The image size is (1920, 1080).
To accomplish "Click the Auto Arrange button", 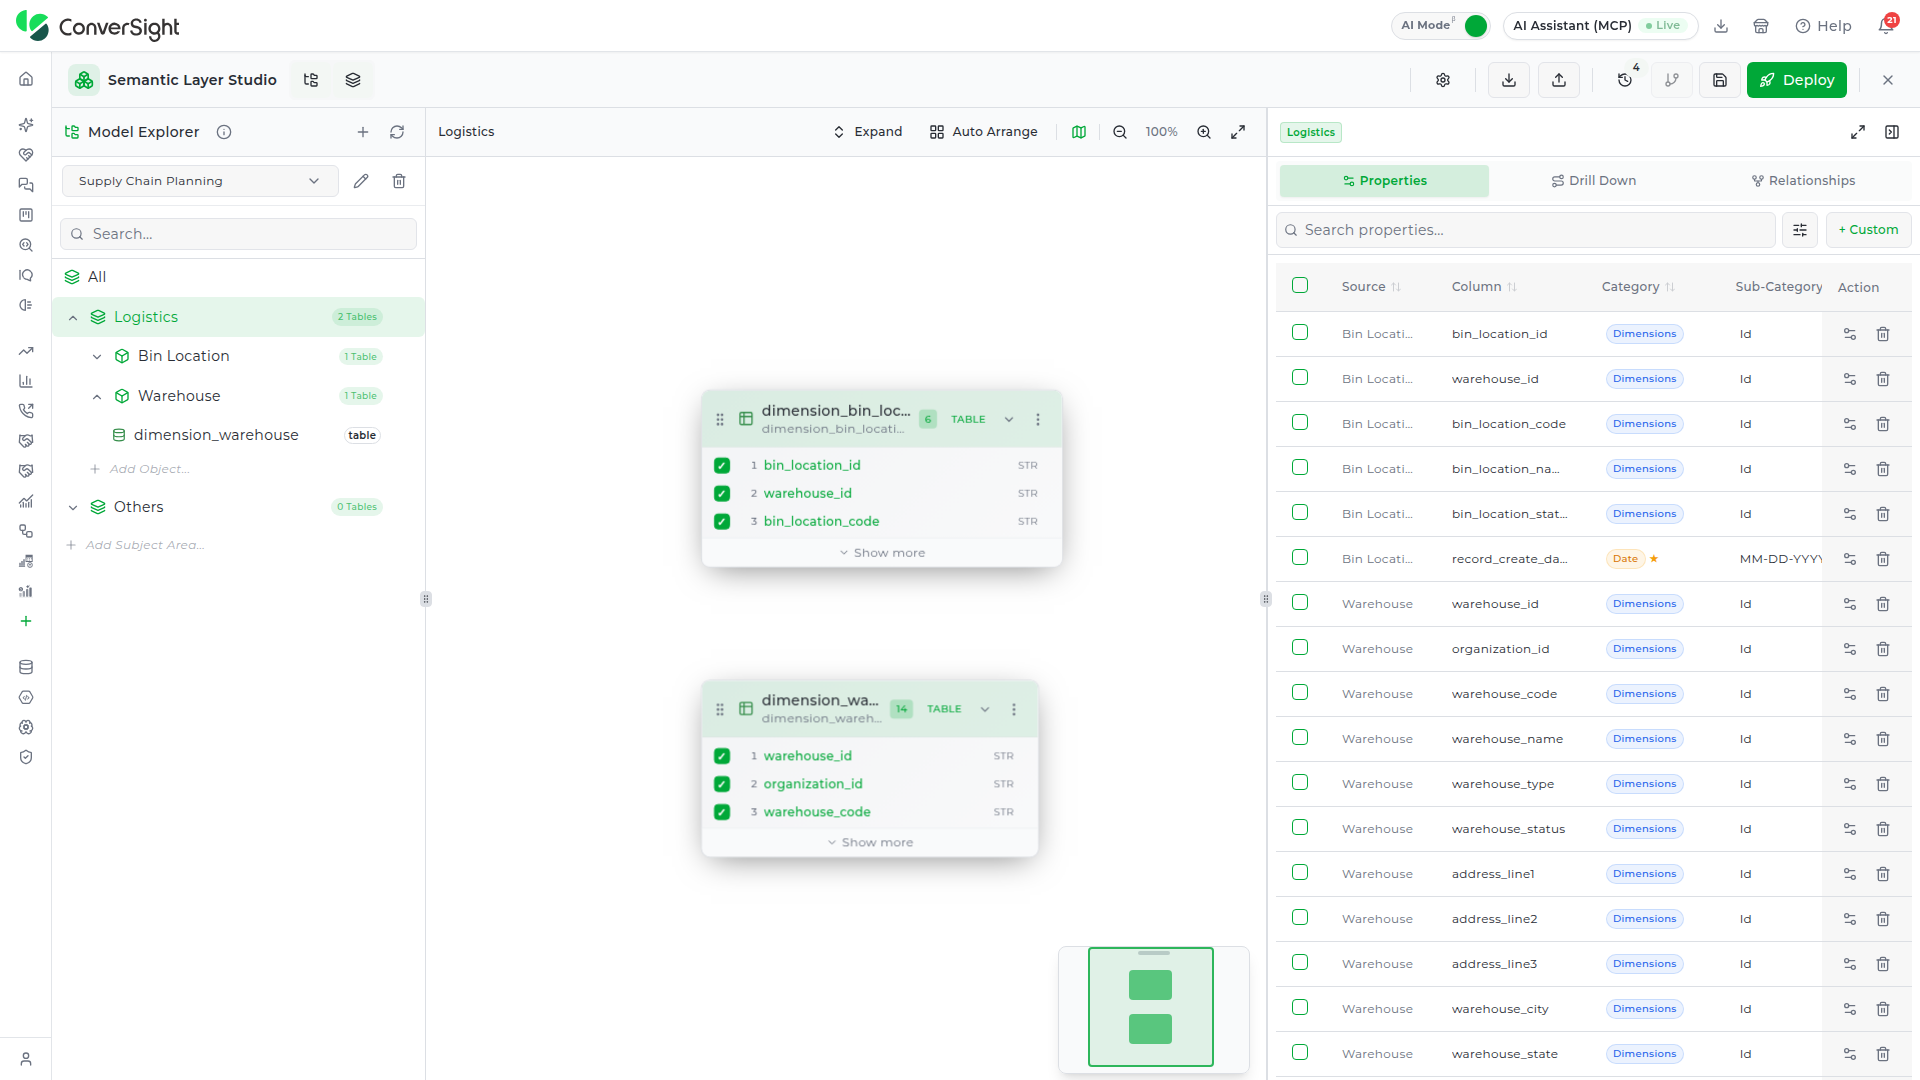I will point(984,132).
